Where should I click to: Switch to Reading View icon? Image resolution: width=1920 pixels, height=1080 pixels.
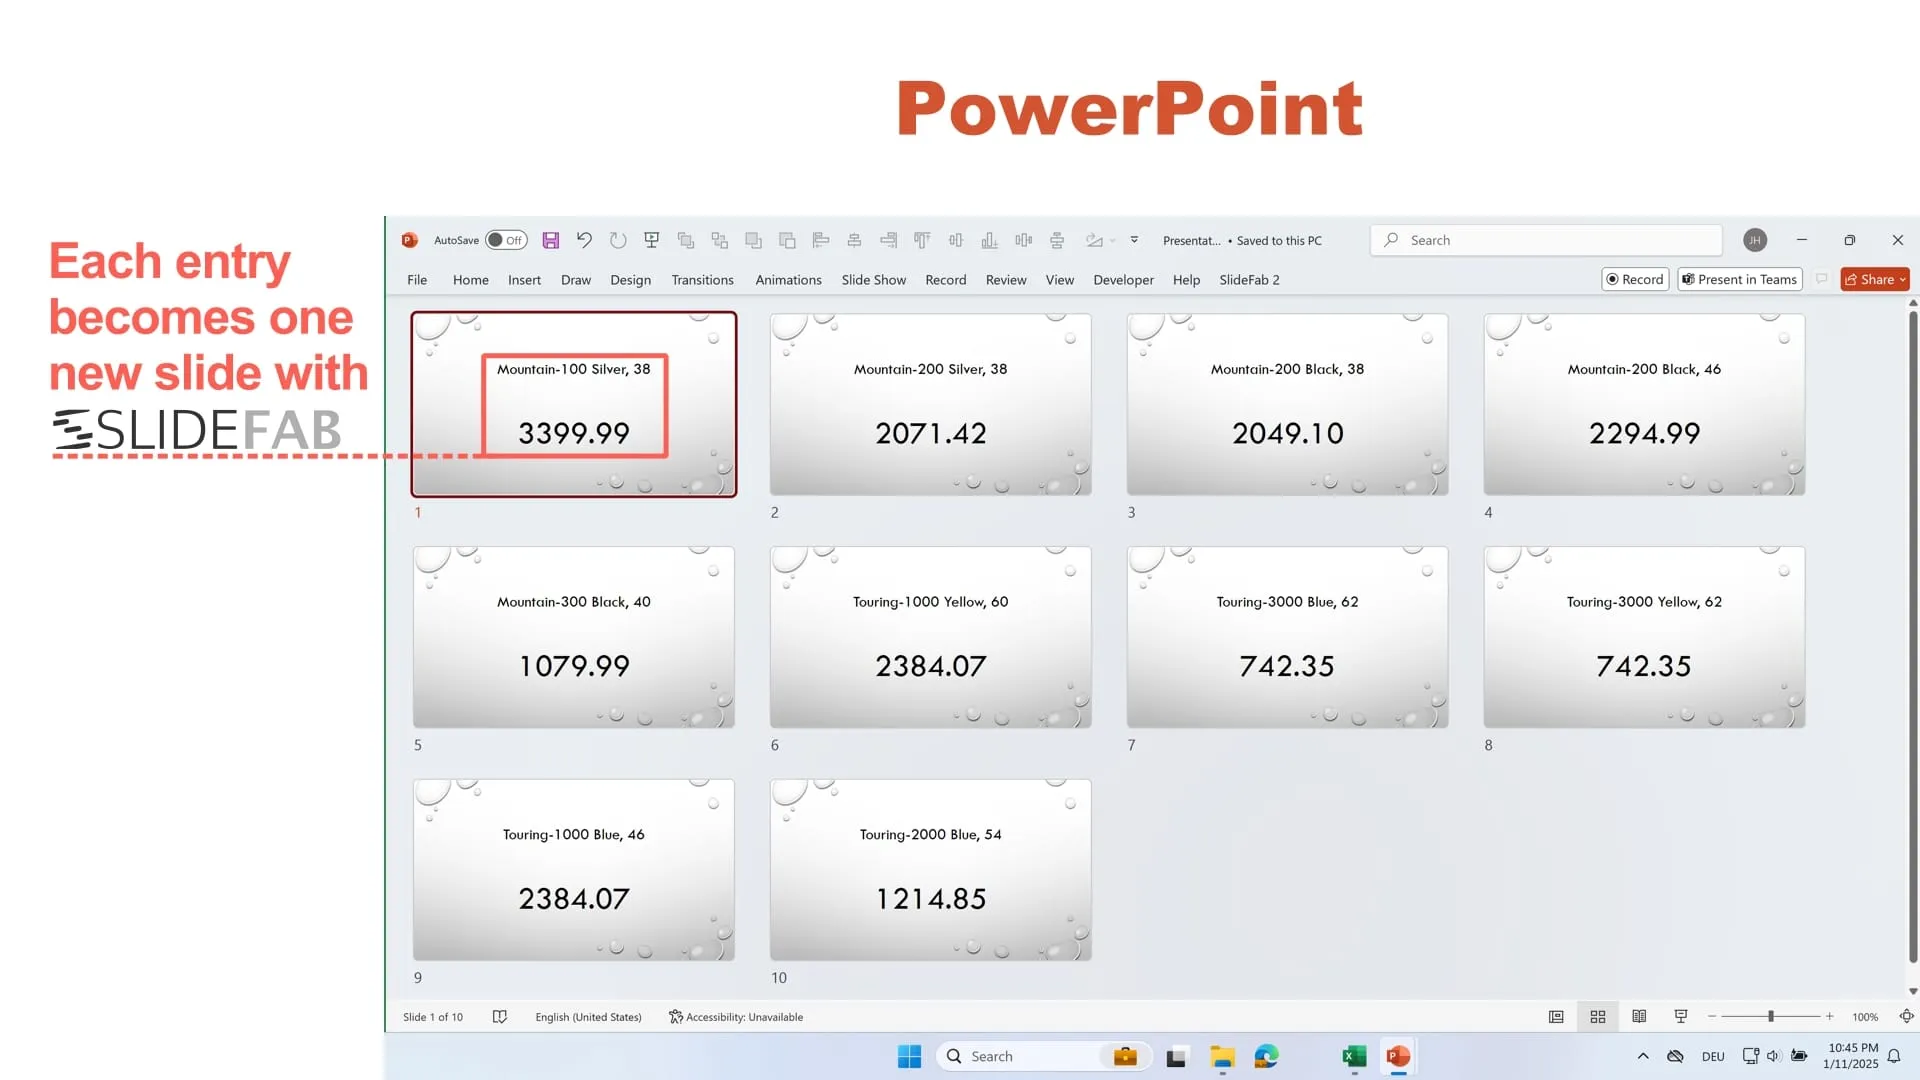(1639, 1017)
